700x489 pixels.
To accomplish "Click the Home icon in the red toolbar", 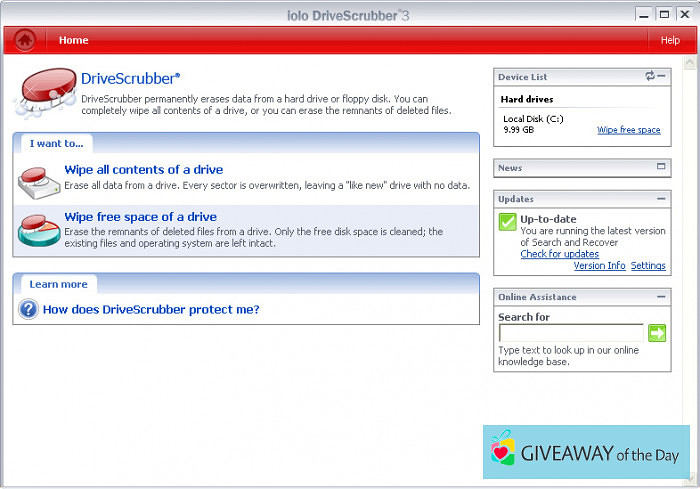I will coord(24,40).
